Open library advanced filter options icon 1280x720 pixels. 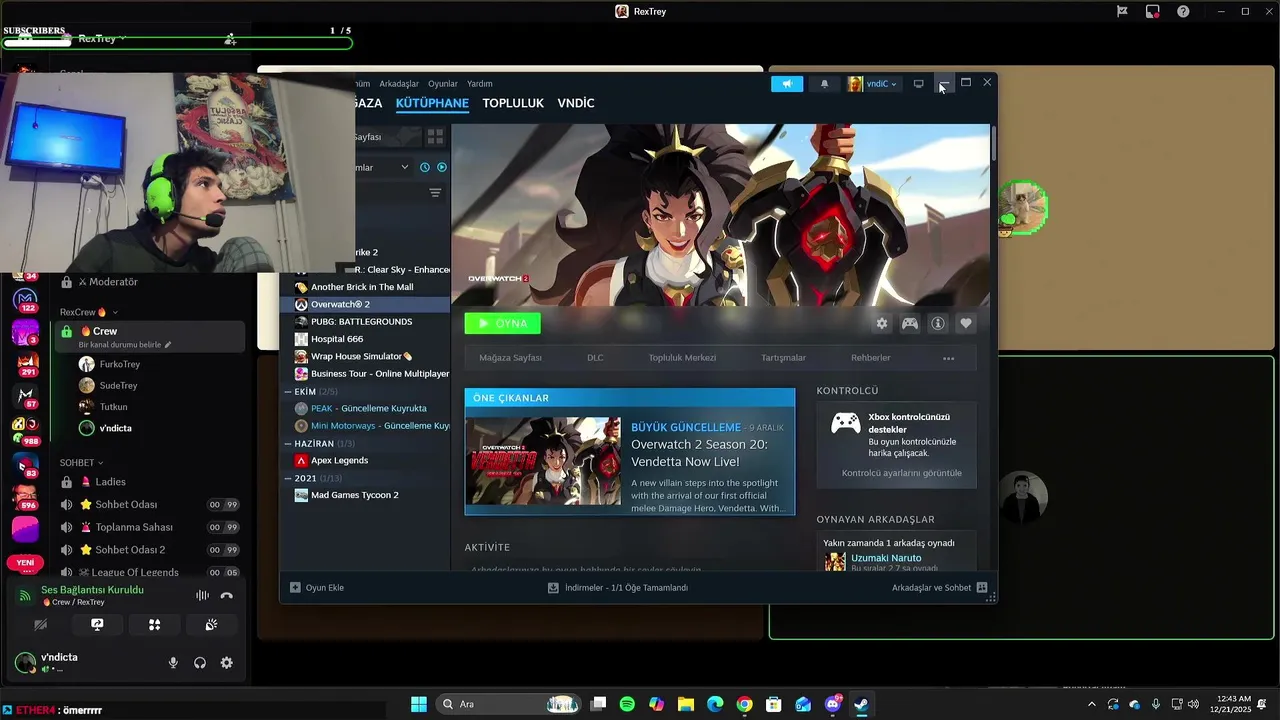click(435, 193)
